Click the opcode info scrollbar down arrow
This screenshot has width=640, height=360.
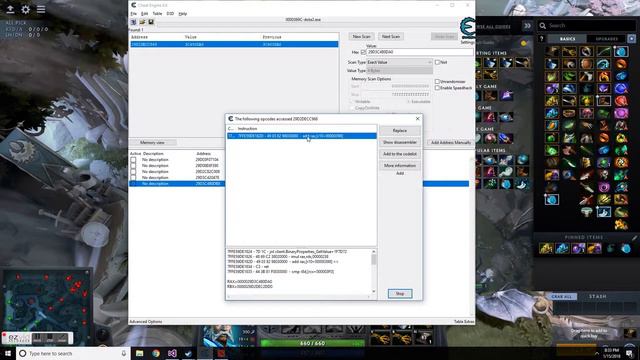tap(373, 291)
